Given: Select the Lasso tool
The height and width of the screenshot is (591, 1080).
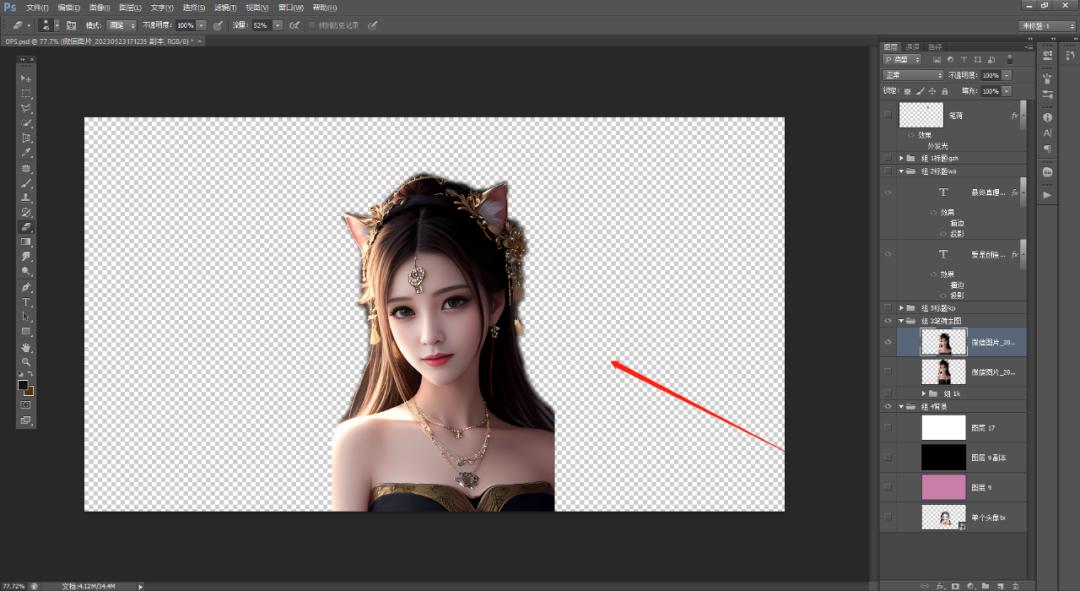Looking at the screenshot, I should [x=26, y=110].
